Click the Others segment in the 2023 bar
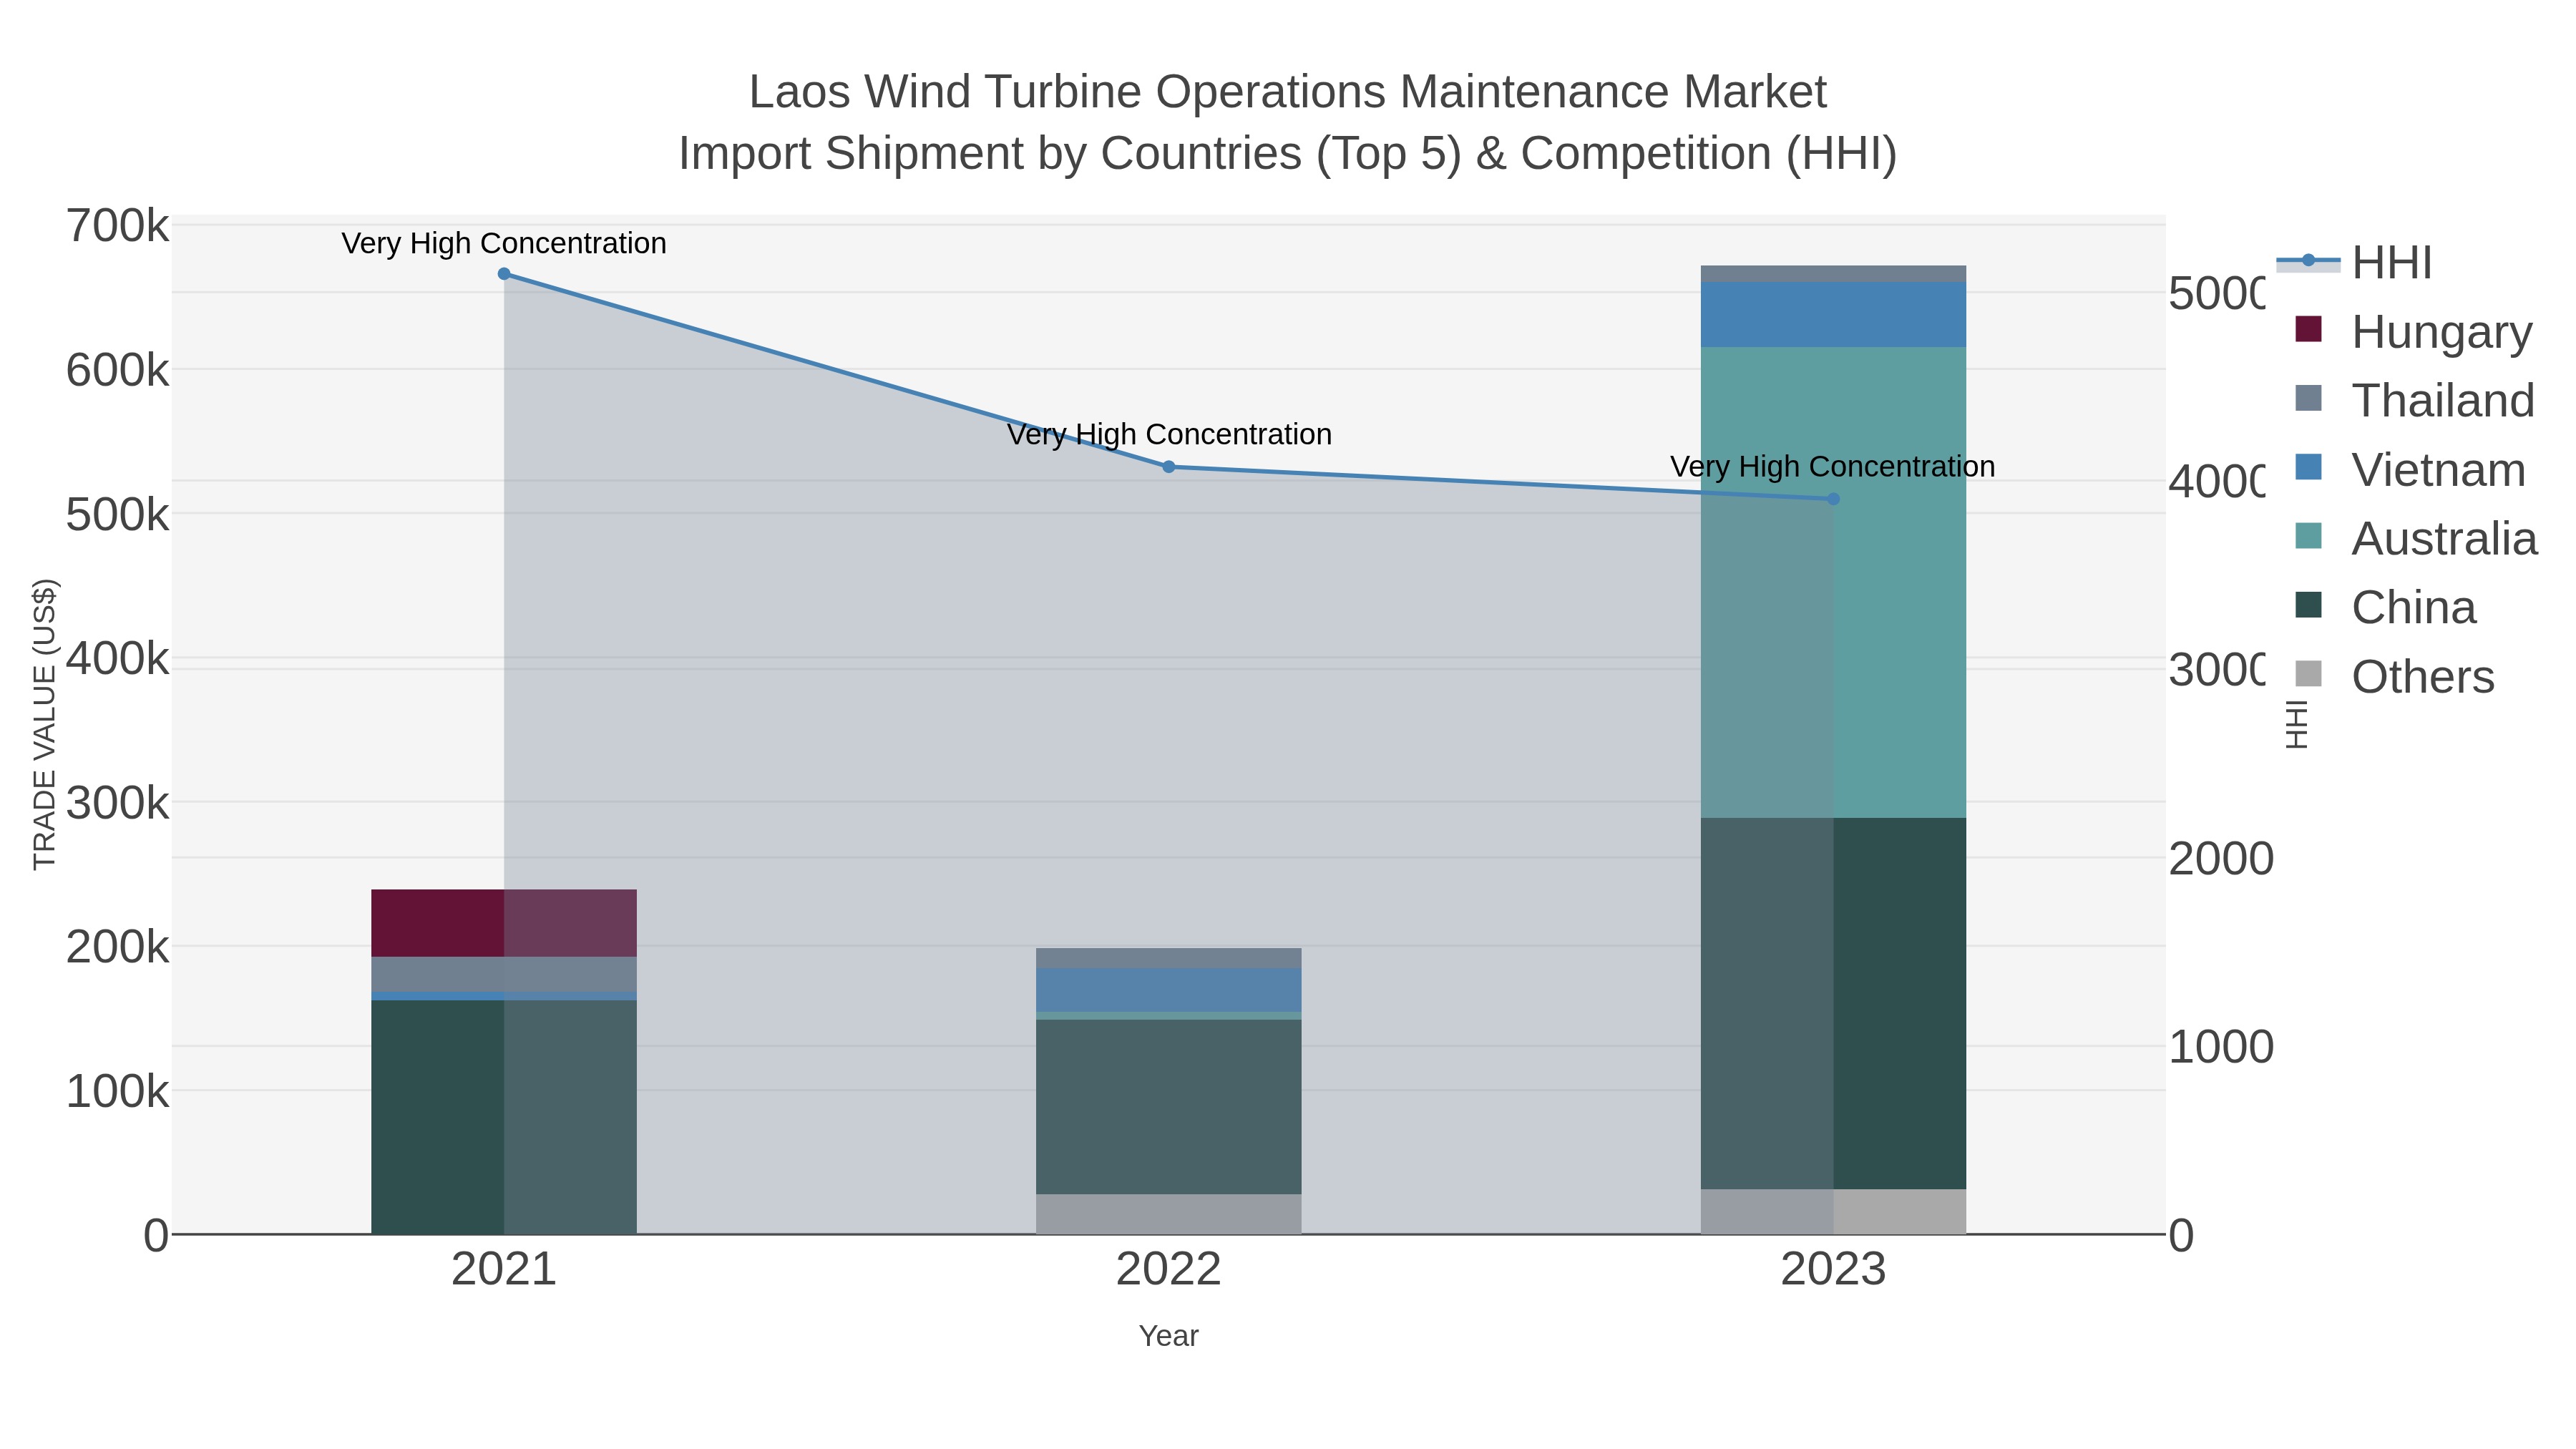The width and height of the screenshot is (2576, 1449). (1833, 1212)
